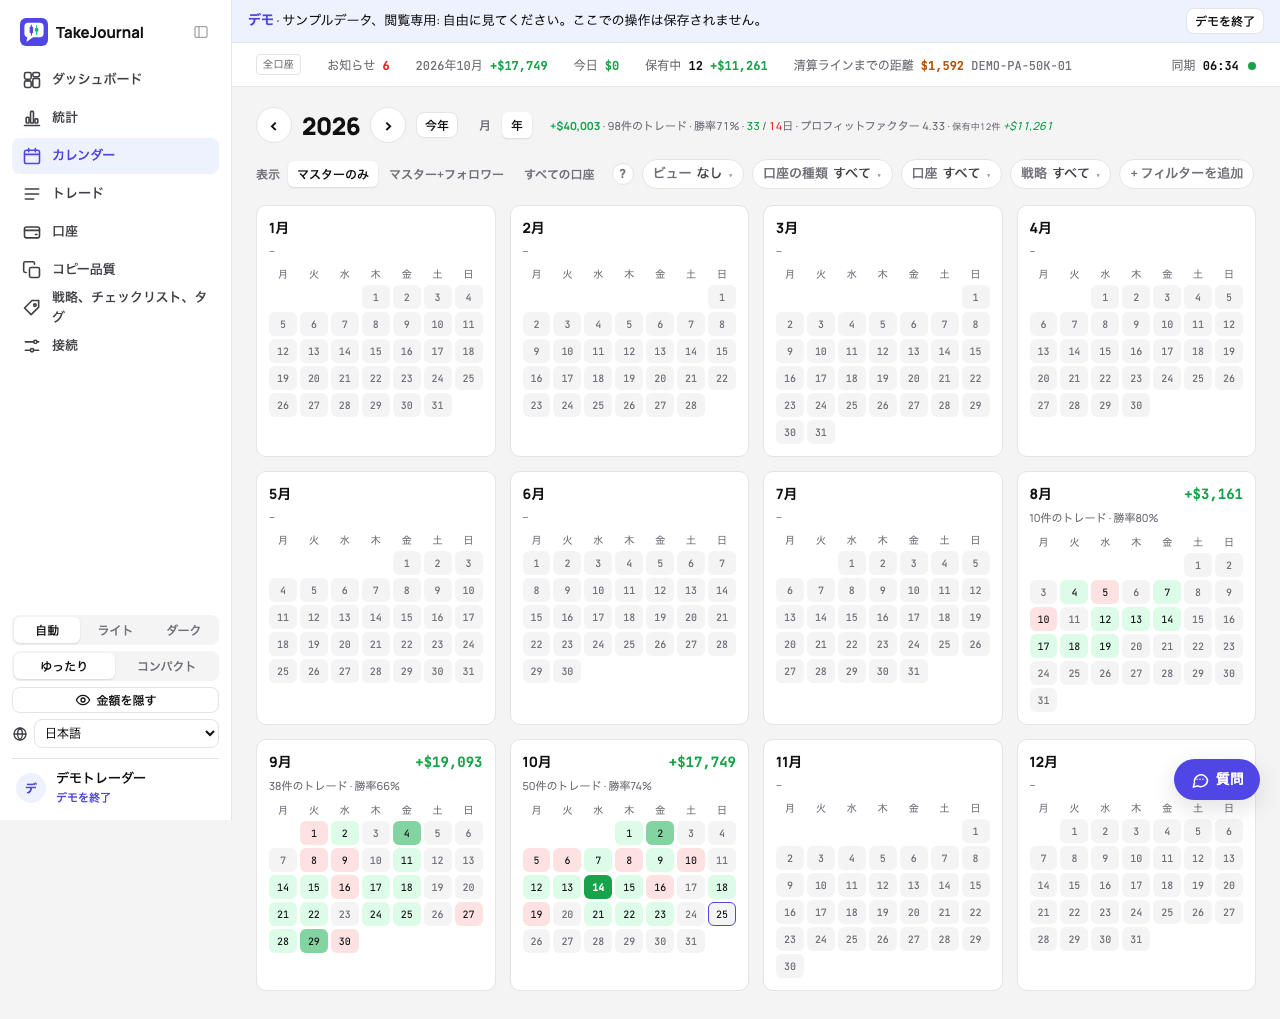
Task: Open the 戦略 すべて dropdown
Action: (x=1060, y=173)
